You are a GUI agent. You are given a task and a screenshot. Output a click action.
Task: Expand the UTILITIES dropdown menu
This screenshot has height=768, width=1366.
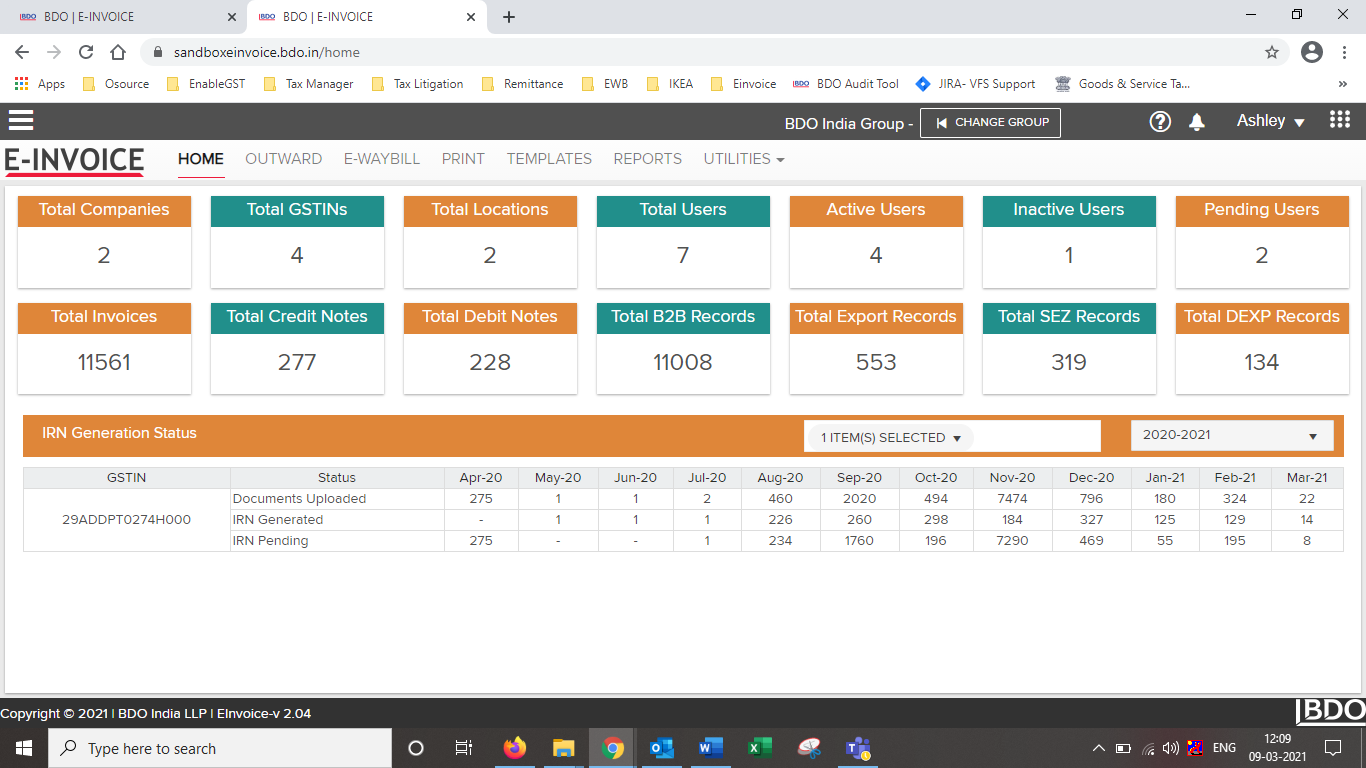coord(743,159)
